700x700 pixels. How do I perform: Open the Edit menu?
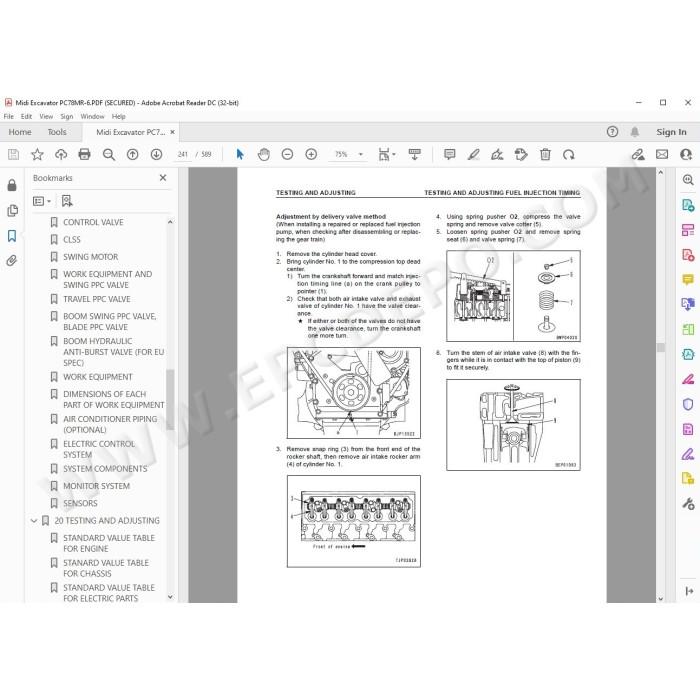pyautogui.click(x=26, y=117)
